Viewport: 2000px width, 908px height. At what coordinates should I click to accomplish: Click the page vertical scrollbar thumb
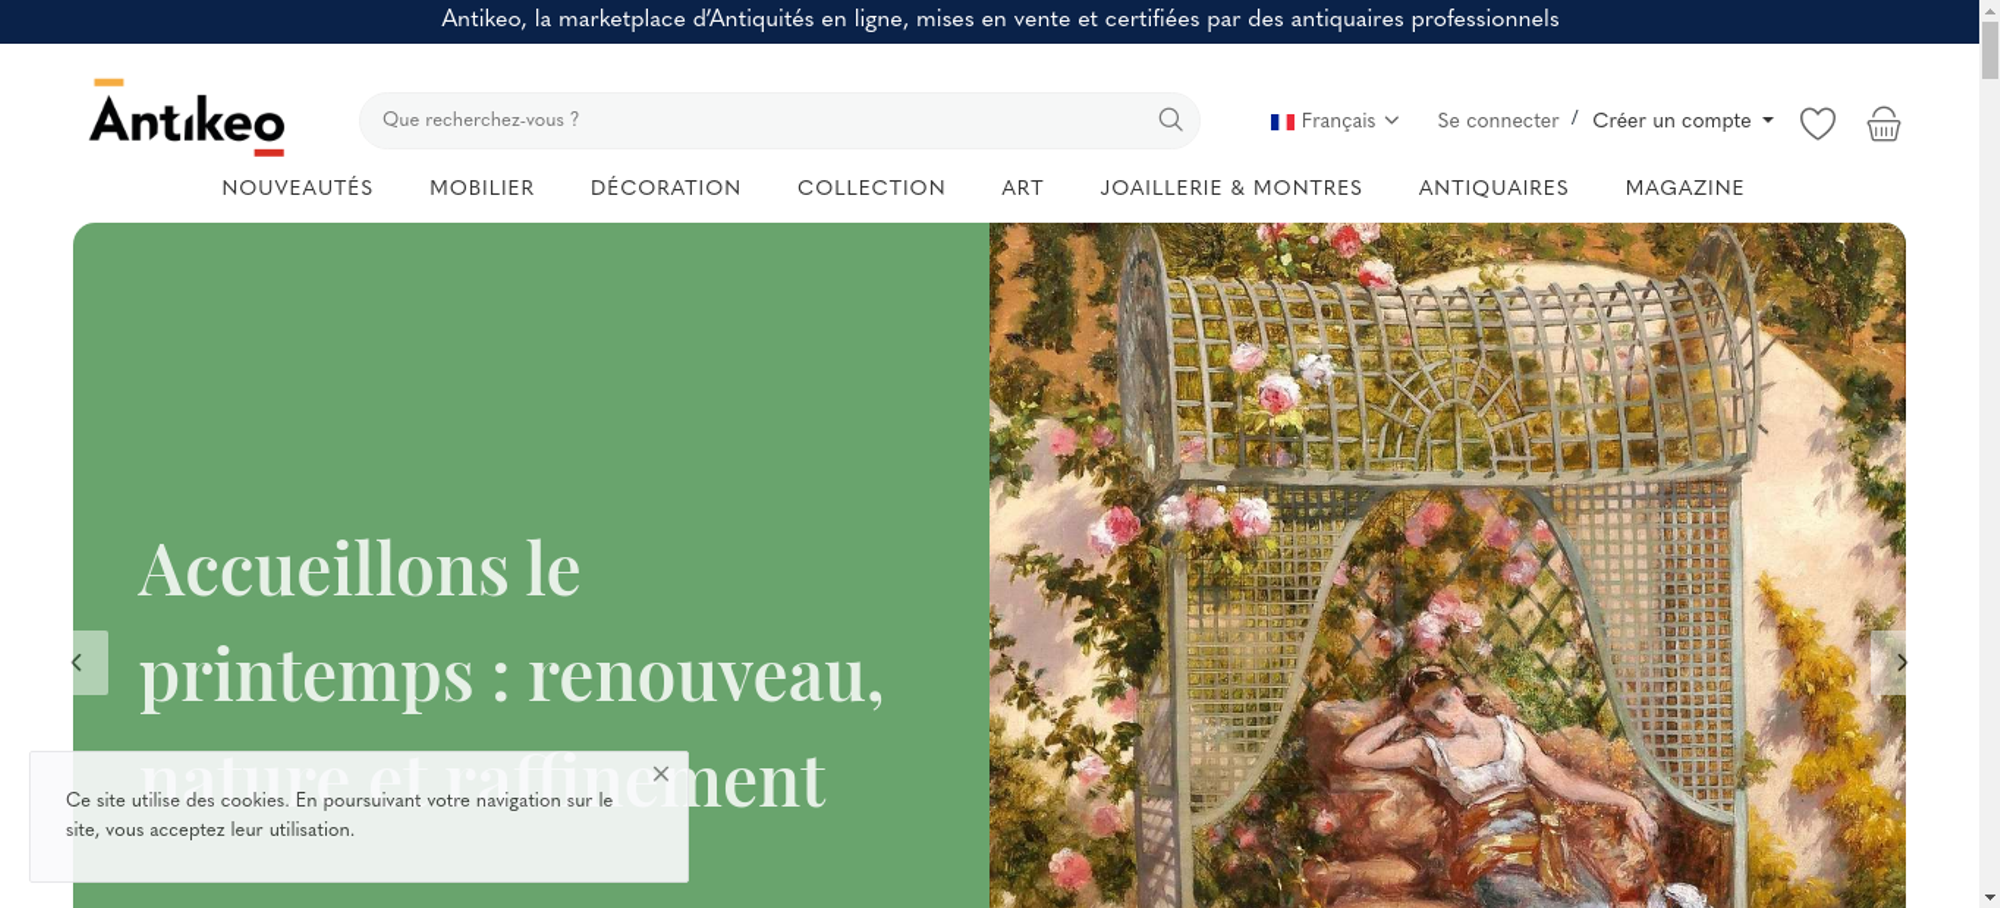(x=1989, y=48)
